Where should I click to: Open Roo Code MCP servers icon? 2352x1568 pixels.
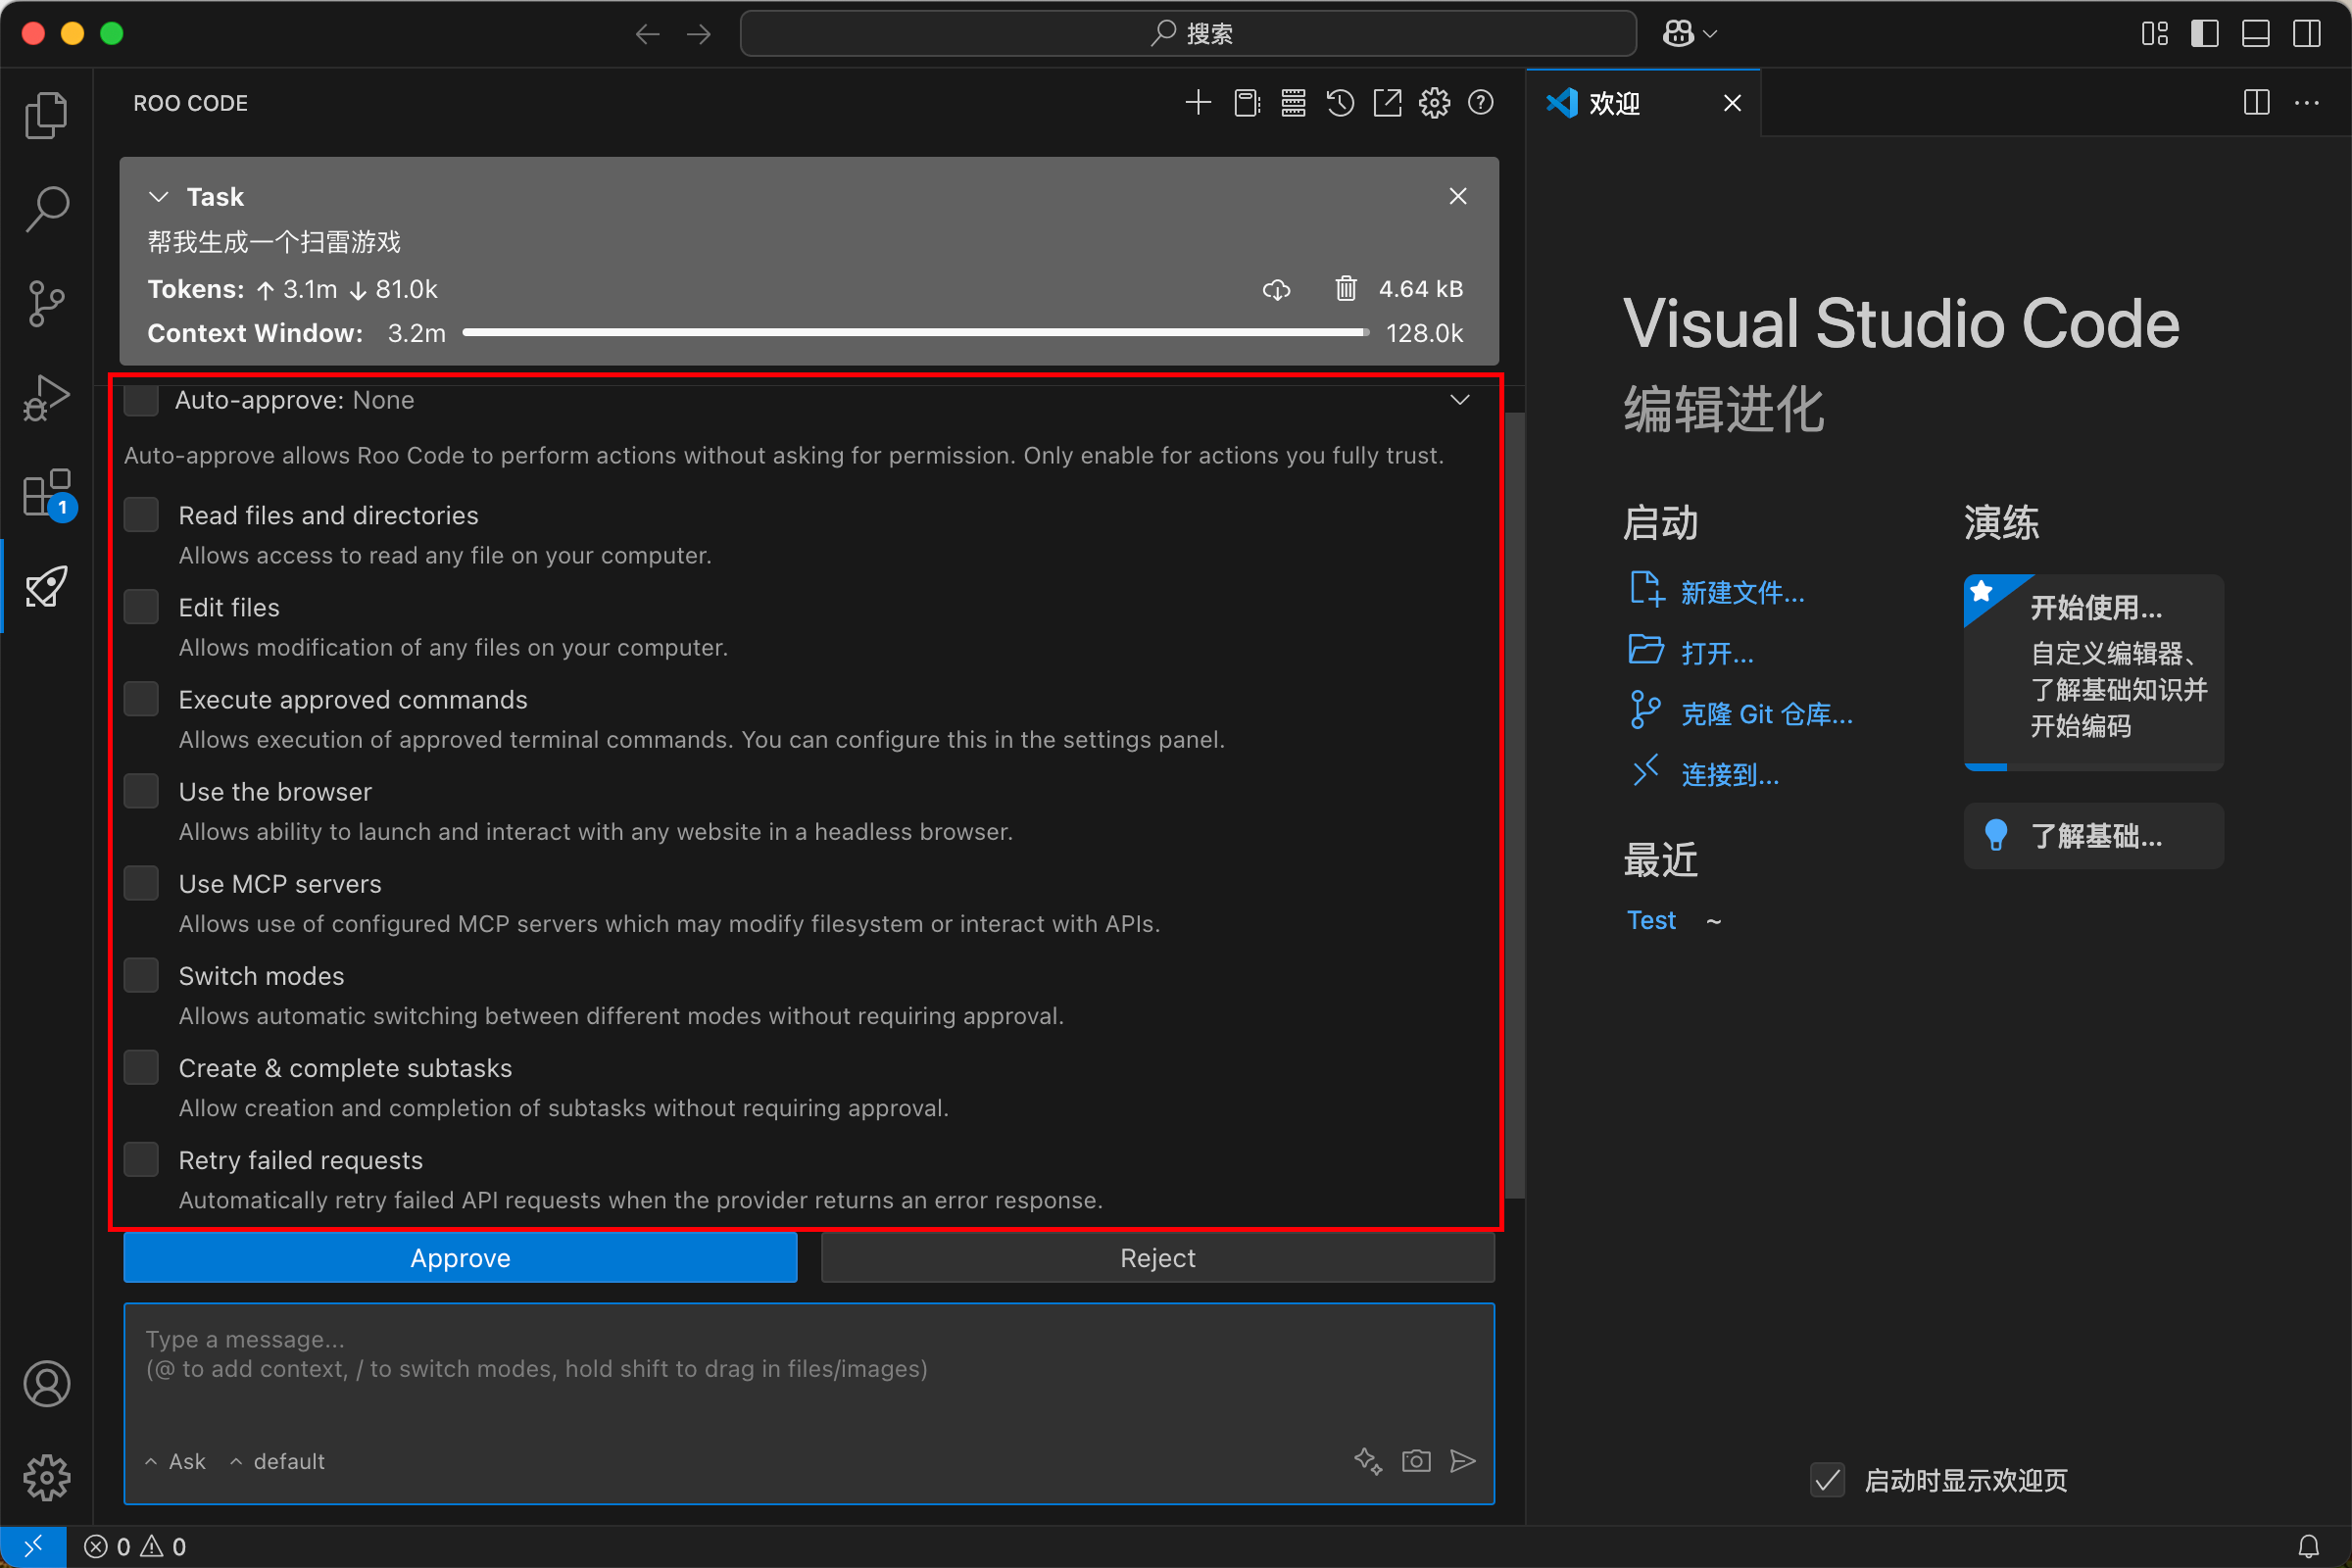(1293, 102)
